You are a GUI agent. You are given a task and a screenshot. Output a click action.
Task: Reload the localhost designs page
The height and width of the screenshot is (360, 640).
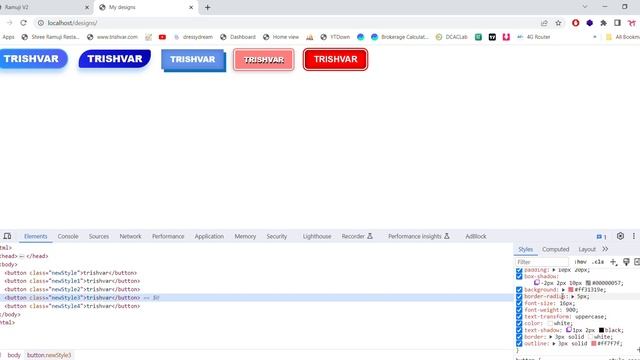[23, 23]
